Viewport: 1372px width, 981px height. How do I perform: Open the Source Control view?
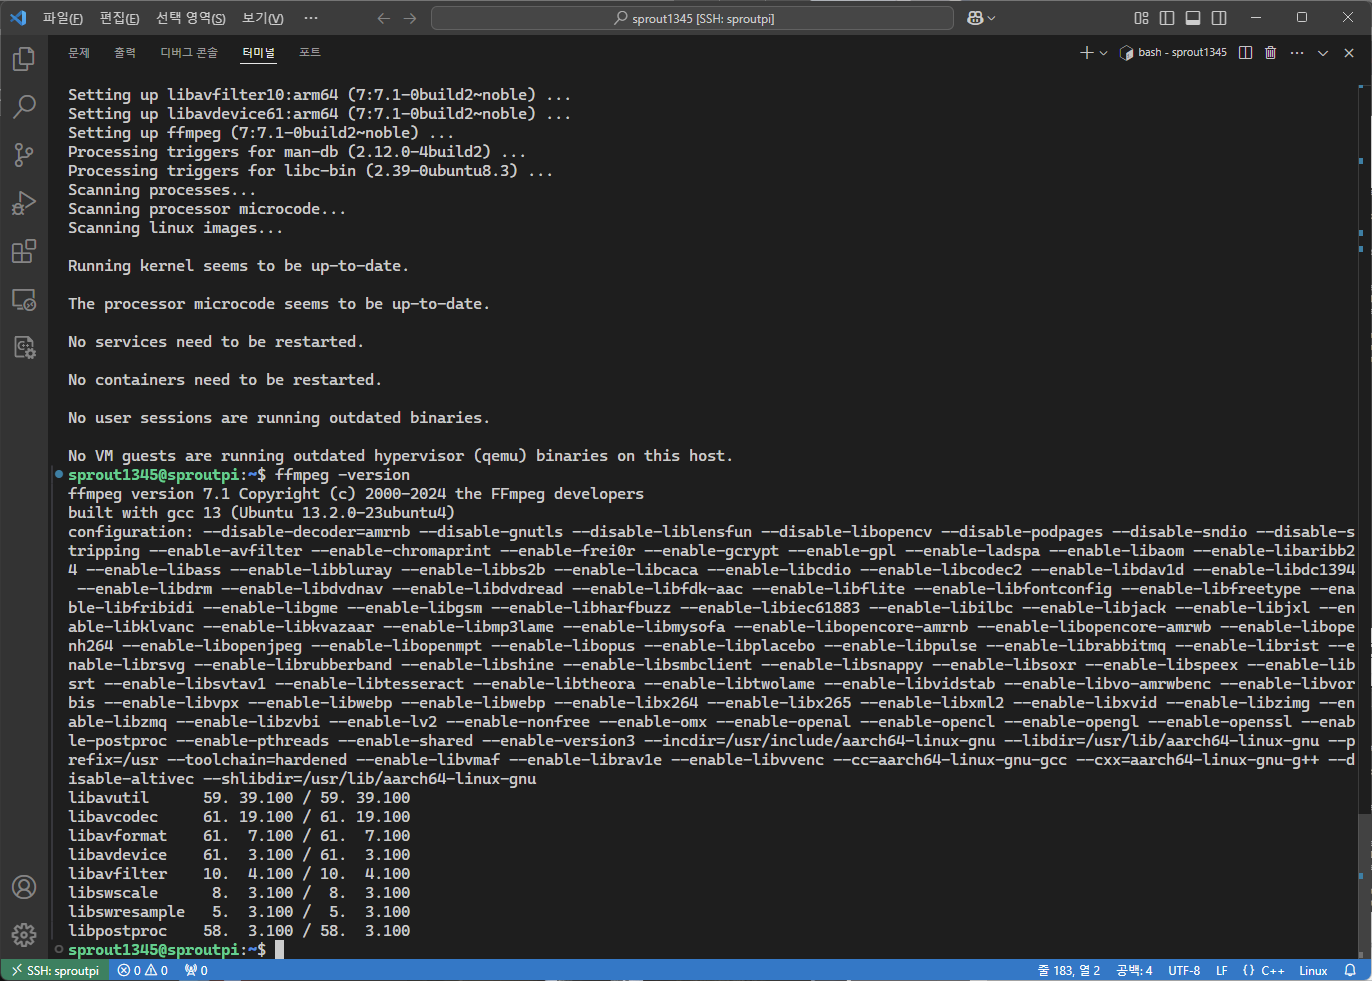(24, 155)
